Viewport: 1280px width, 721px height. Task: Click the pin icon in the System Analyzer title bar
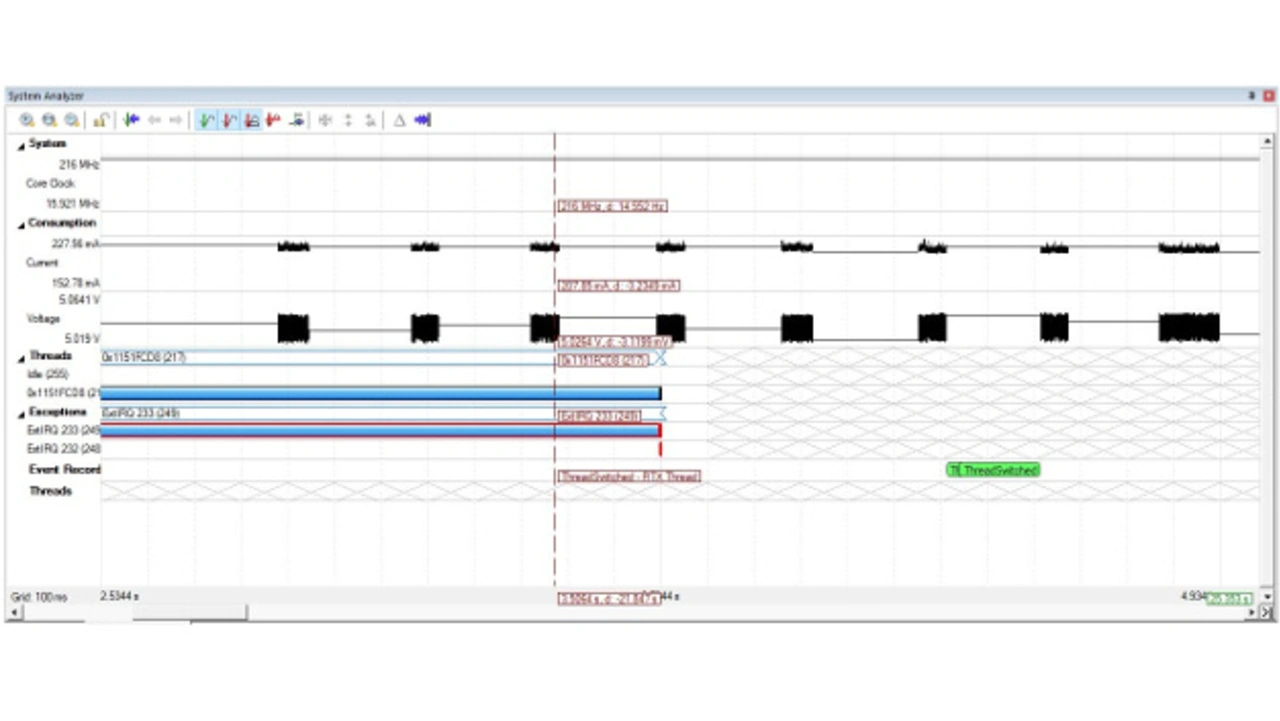[x=1251, y=96]
